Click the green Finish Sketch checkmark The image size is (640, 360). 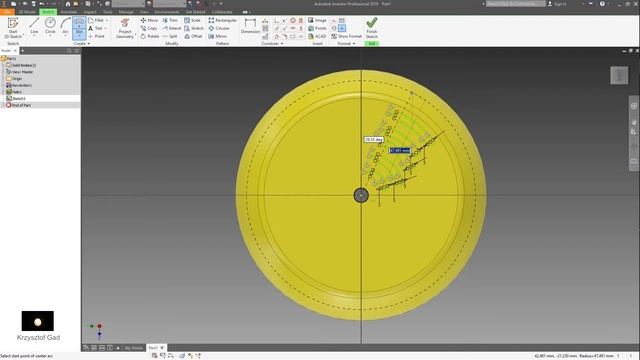point(371,22)
